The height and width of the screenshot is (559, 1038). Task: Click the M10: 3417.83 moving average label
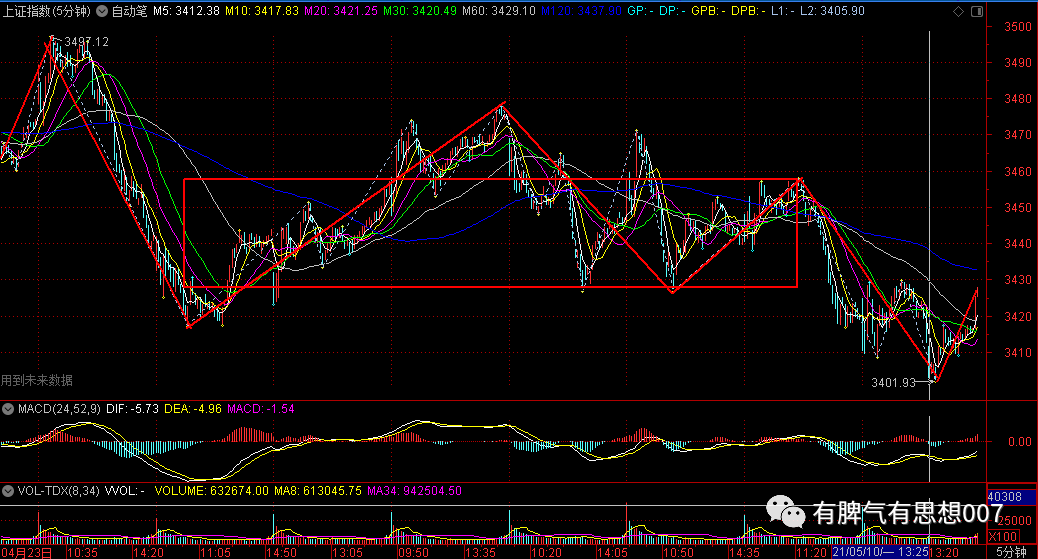[261, 11]
